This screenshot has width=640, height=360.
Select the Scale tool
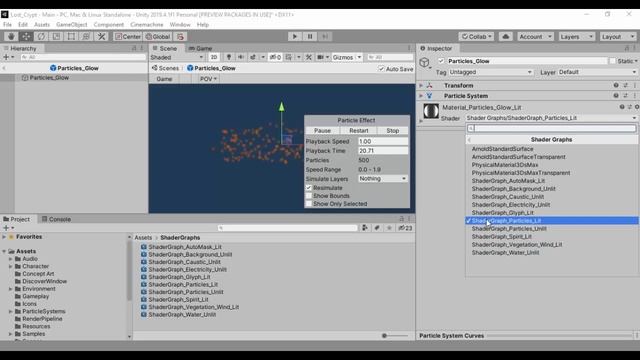pyautogui.click(x=56, y=36)
